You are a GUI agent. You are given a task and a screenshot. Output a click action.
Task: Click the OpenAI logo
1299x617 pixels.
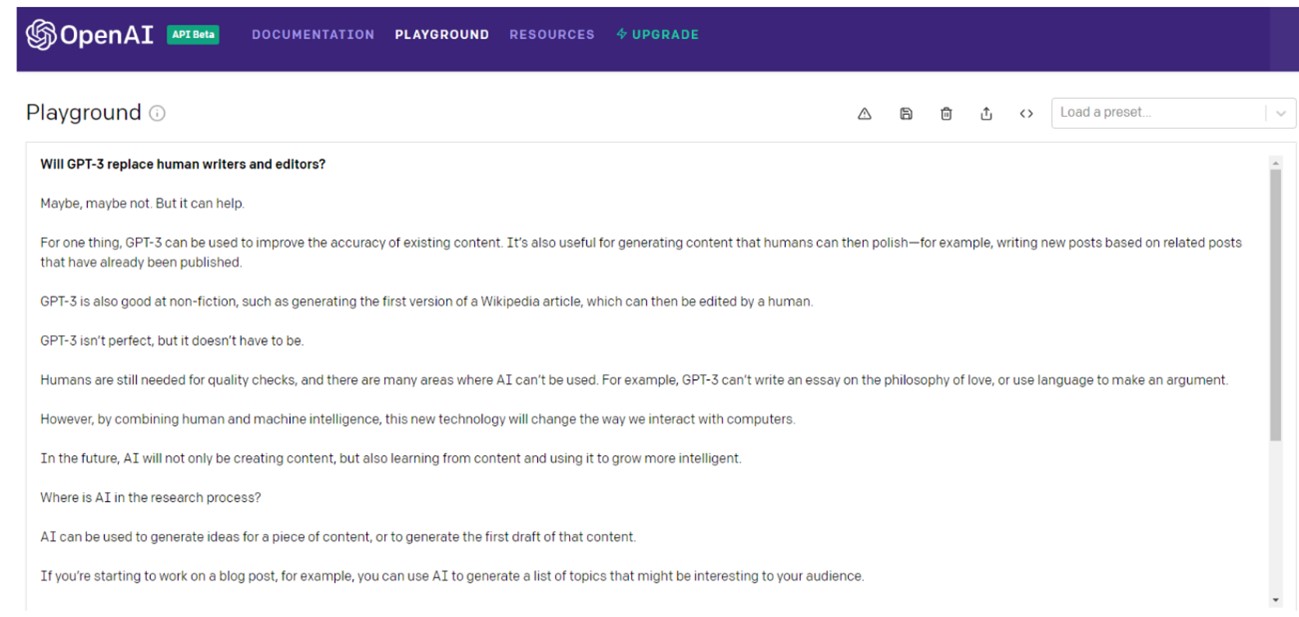[x=90, y=35]
